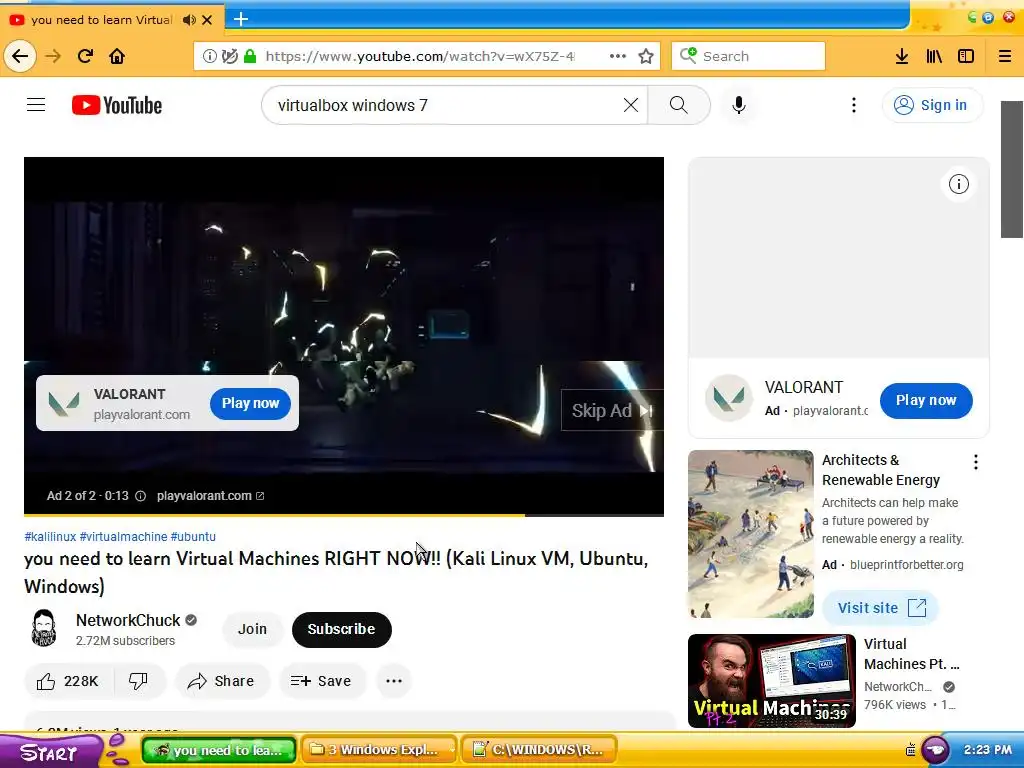
Task: Switch to C:\WINDOWS\R... taskbar window
Action: [539, 750]
